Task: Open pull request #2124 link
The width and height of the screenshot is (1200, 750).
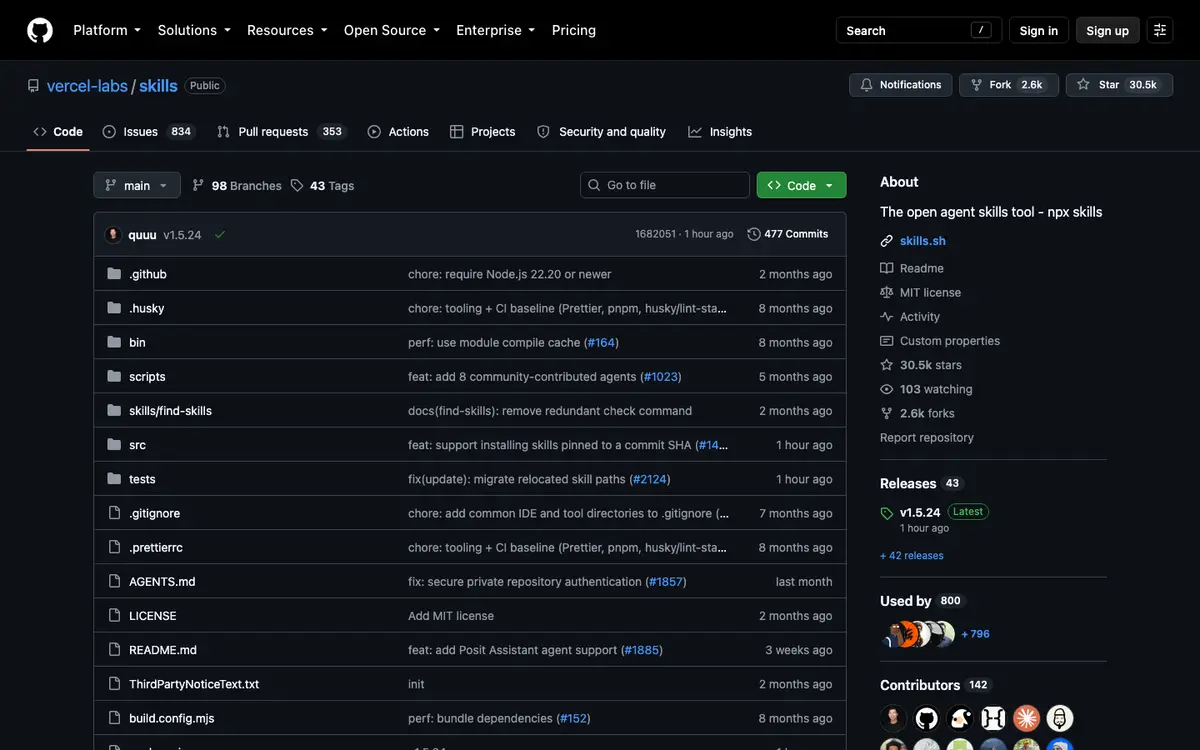Action: coord(650,479)
